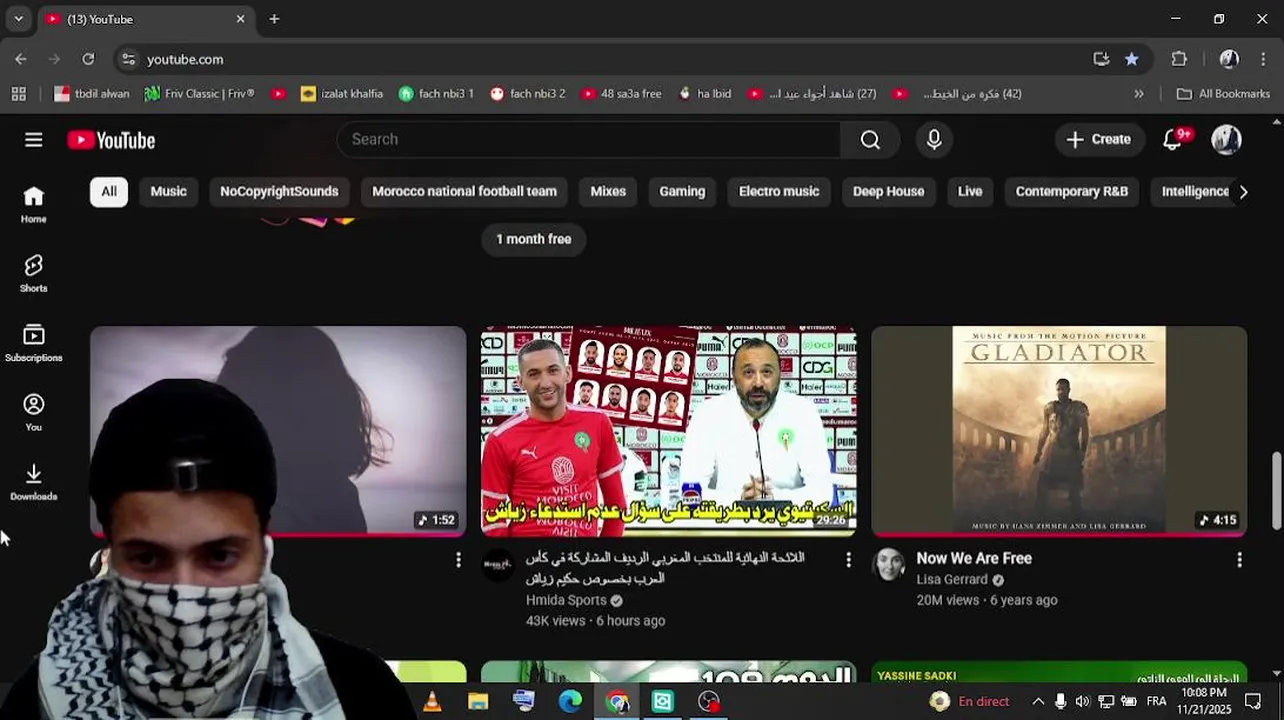Viewport: 1284px width, 720px height.
Task: Click the volume icon in system tray
Action: (1083, 701)
